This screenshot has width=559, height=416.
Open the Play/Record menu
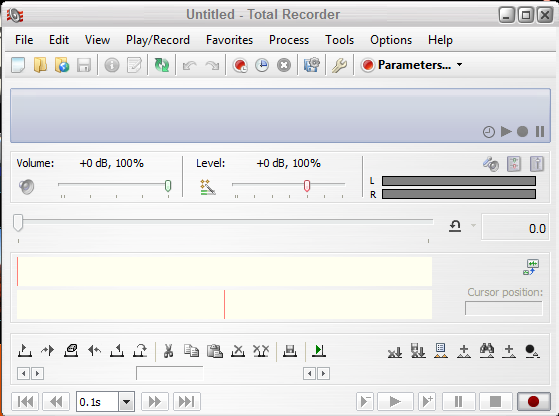tap(158, 40)
